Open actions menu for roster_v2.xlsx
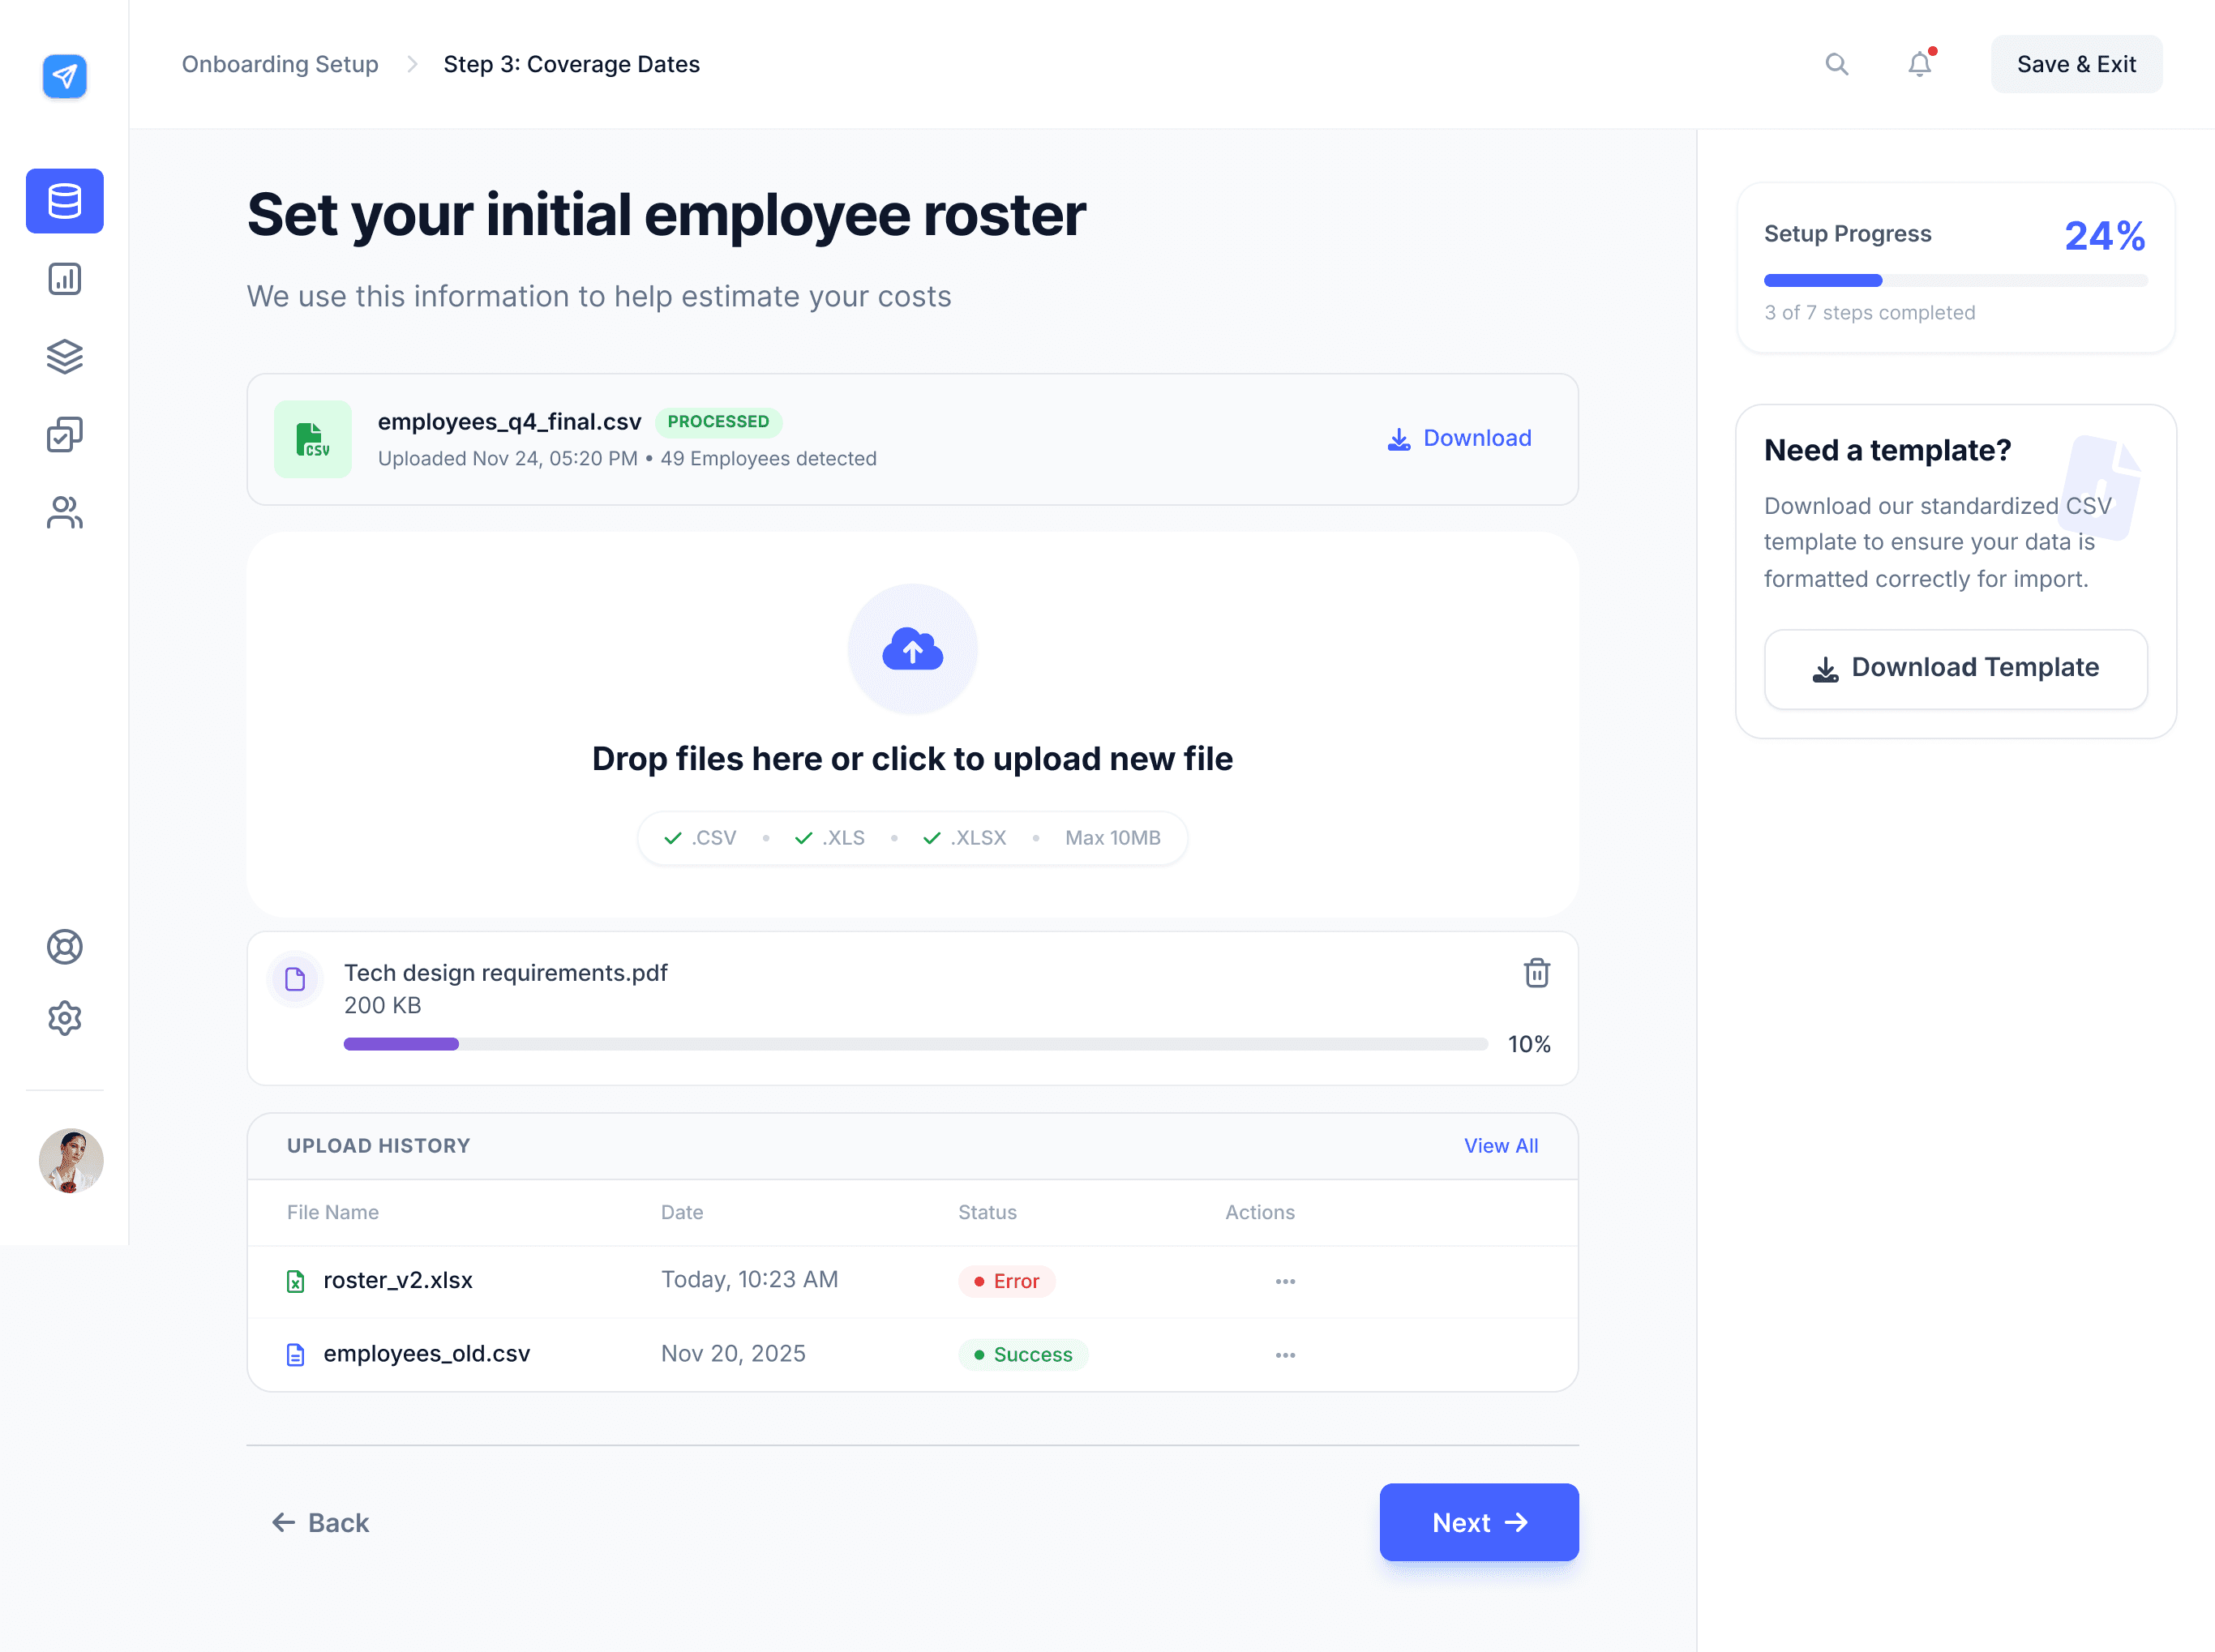The width and height of the screenshot is (2215, 1652). pyautogui.click(x=1285, y=1281)
